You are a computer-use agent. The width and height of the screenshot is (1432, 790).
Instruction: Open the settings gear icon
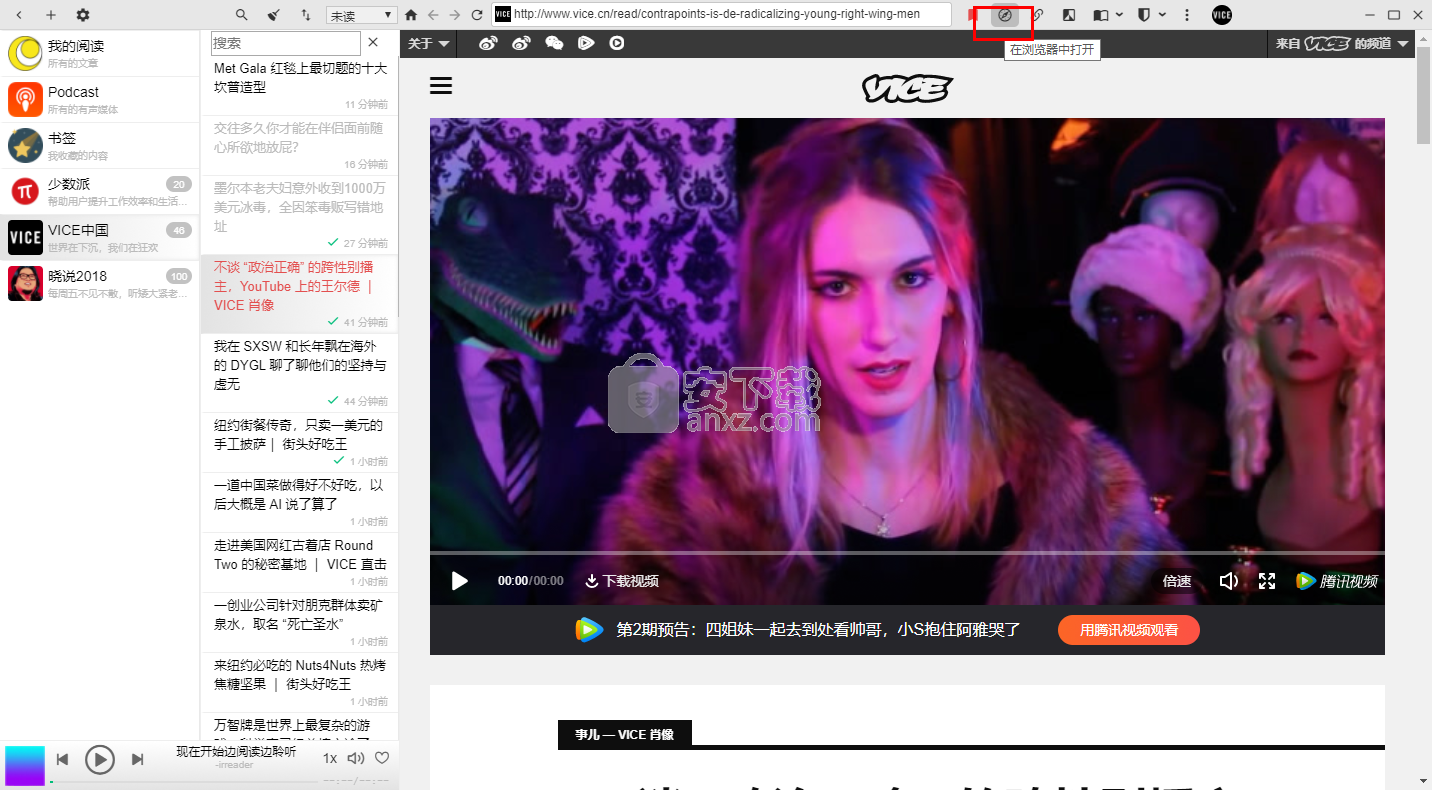(x=83, y=15)
